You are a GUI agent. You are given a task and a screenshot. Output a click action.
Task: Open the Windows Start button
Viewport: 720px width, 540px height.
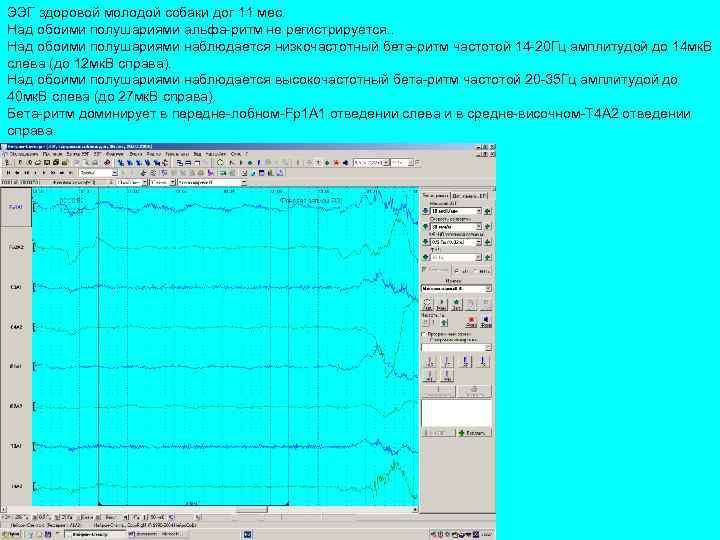coord(12,534)
